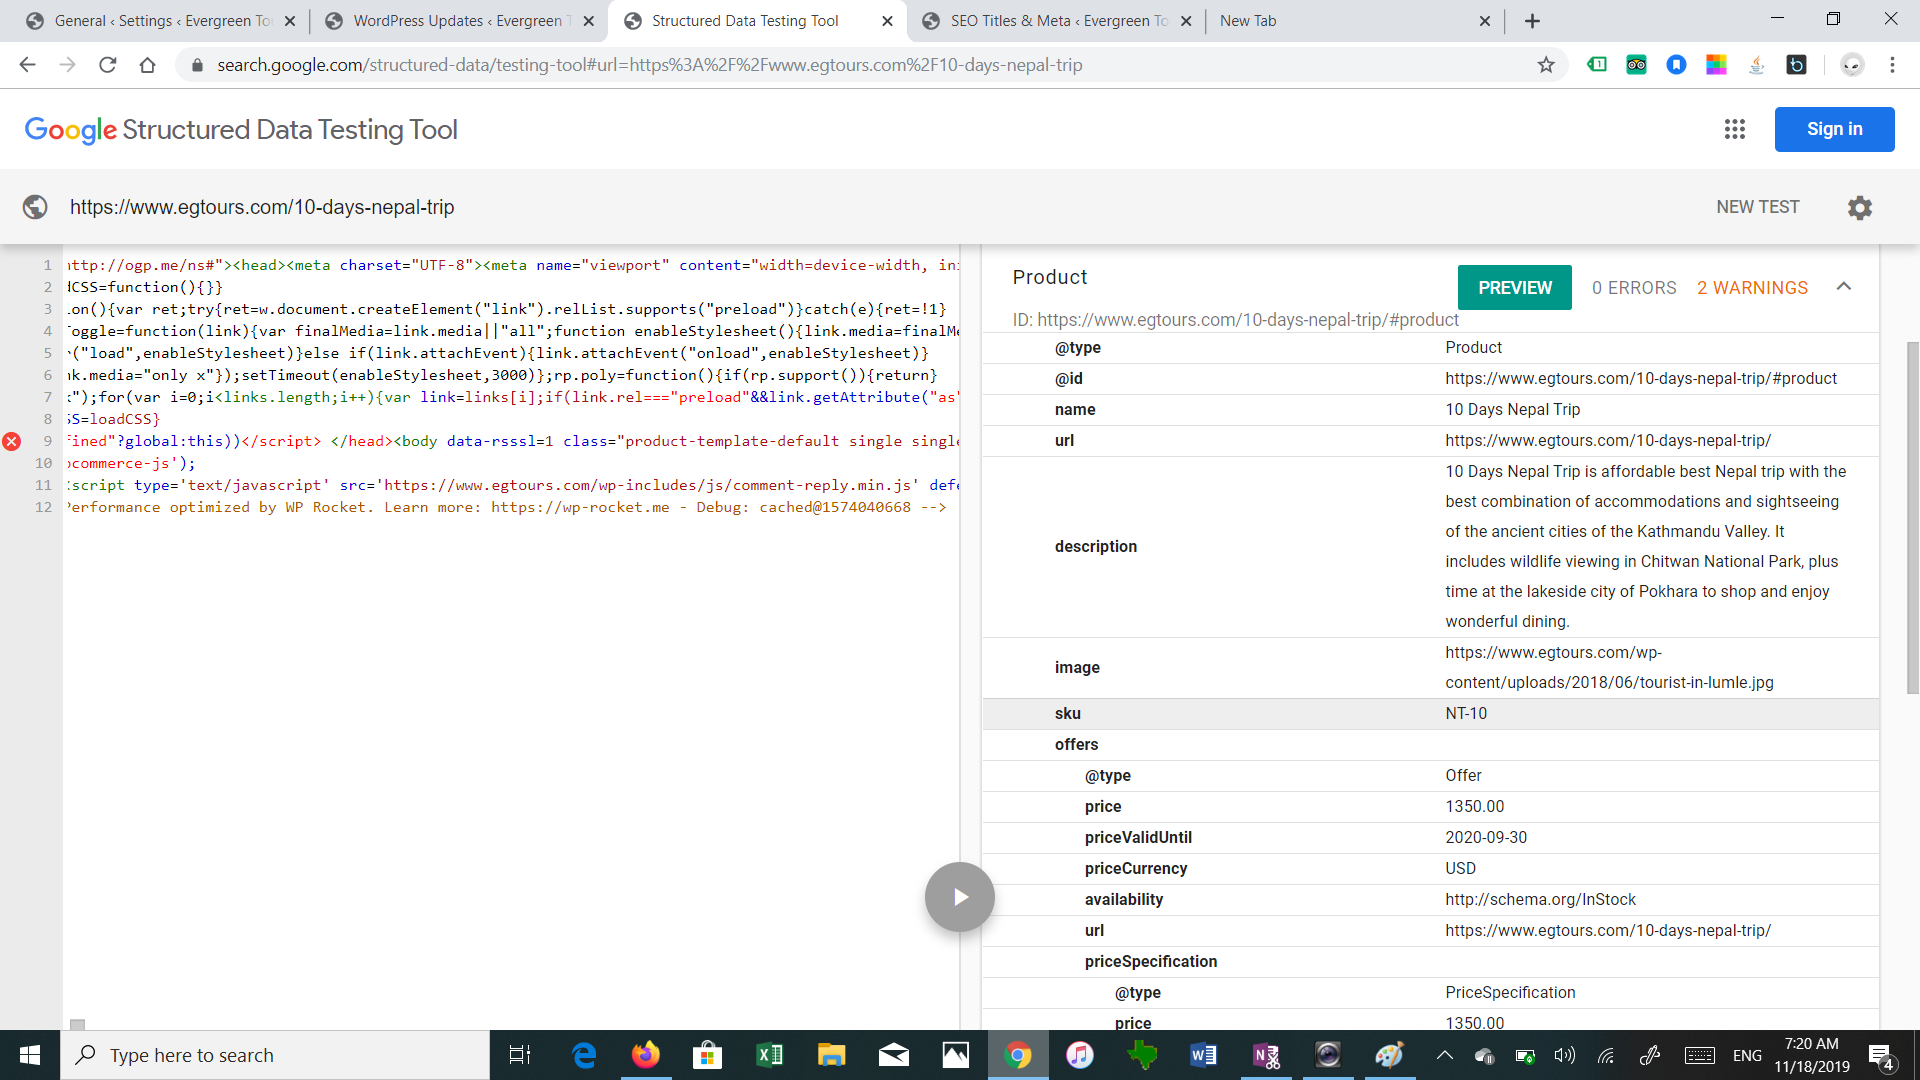
Task: Click the Type here to search box
Action: click(275, 1055)
